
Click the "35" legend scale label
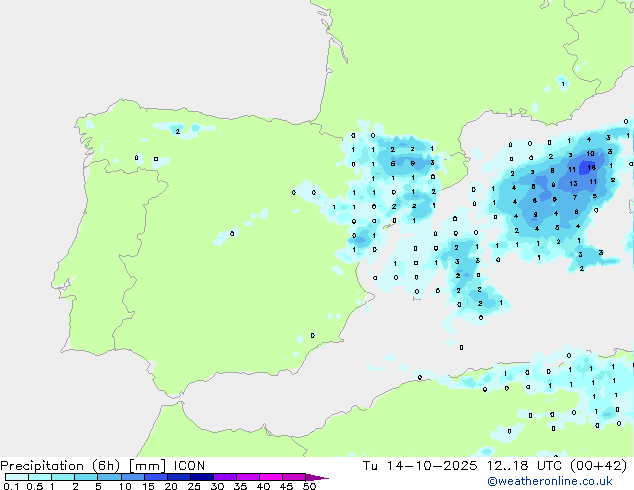click(x=240, y=486)
